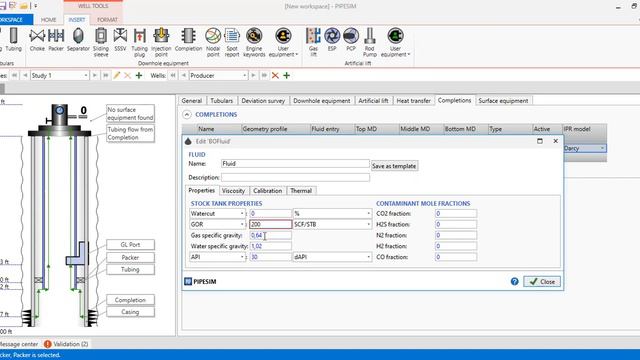640x360 pixels.
Task: Open the Deviation survey tab
Action: tap(263, 101)
